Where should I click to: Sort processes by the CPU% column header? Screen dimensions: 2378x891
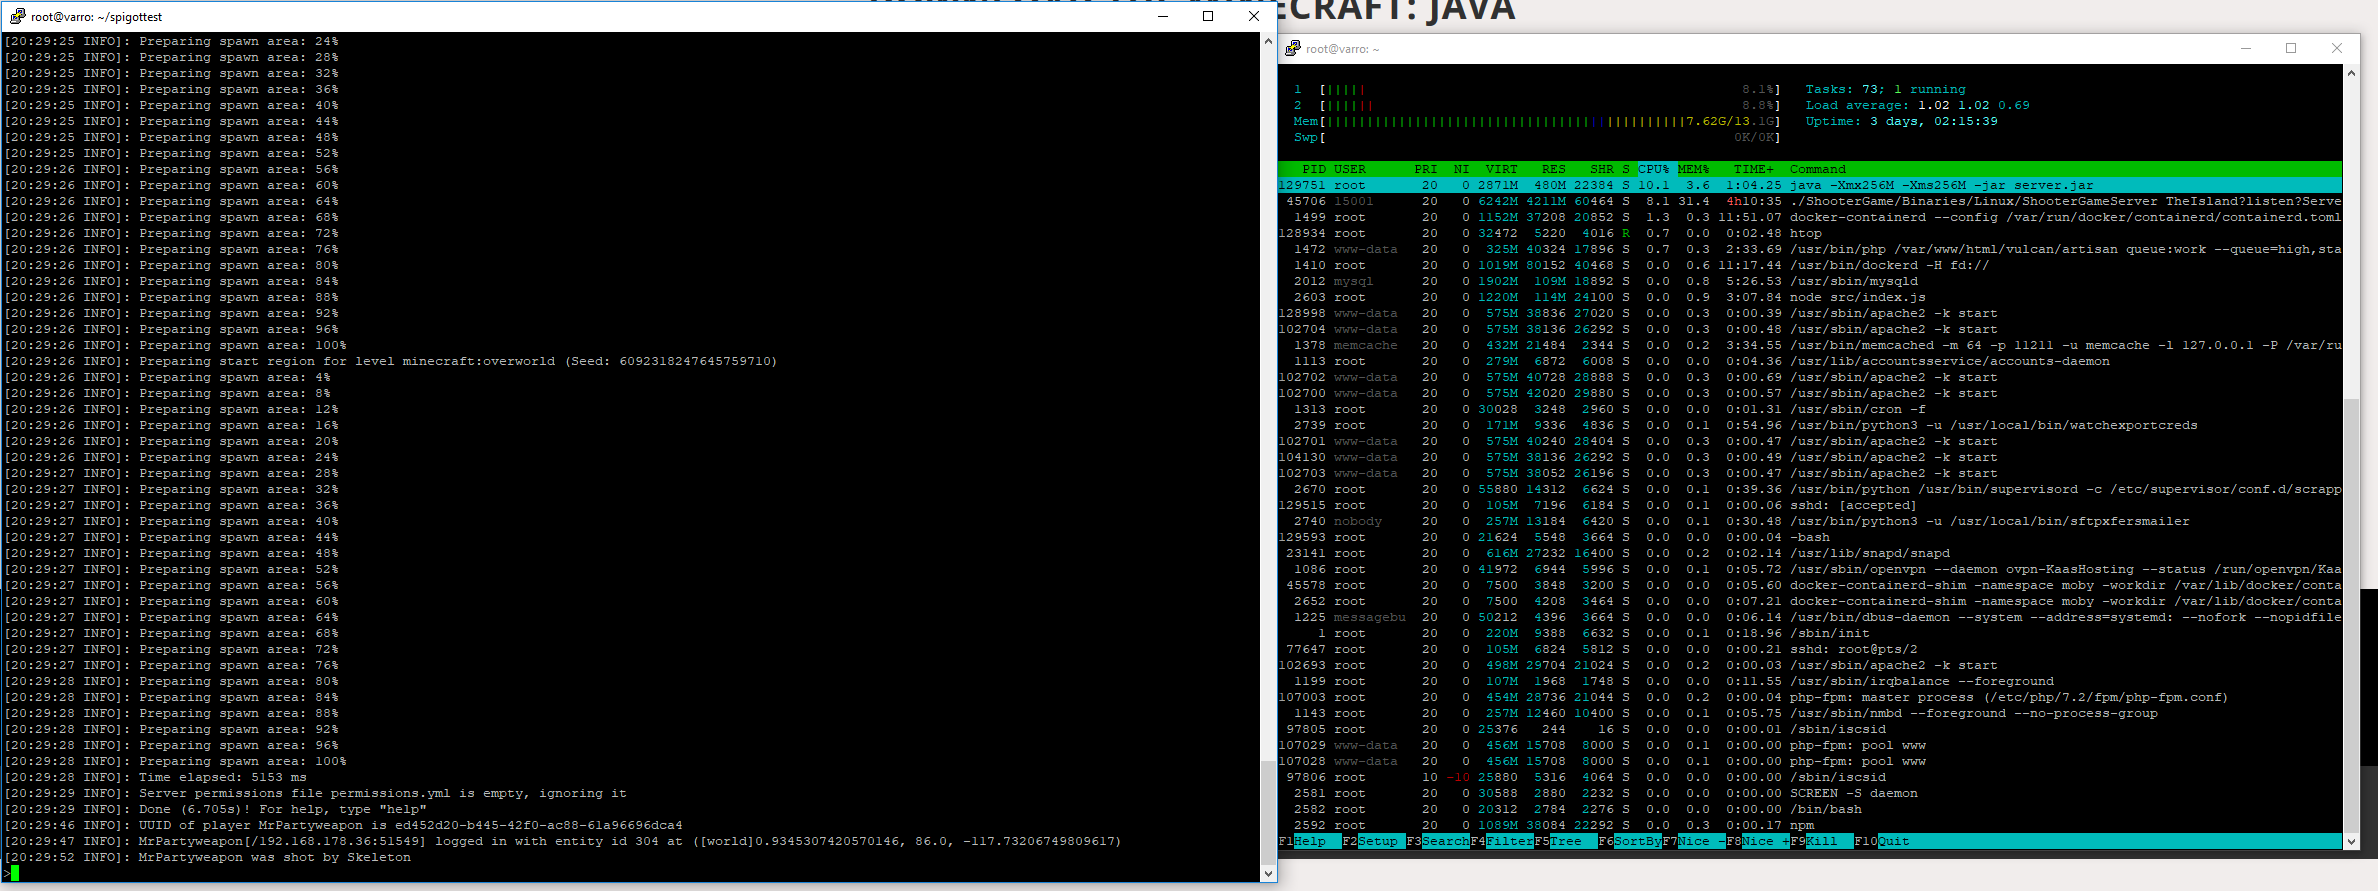[1653, 169]
